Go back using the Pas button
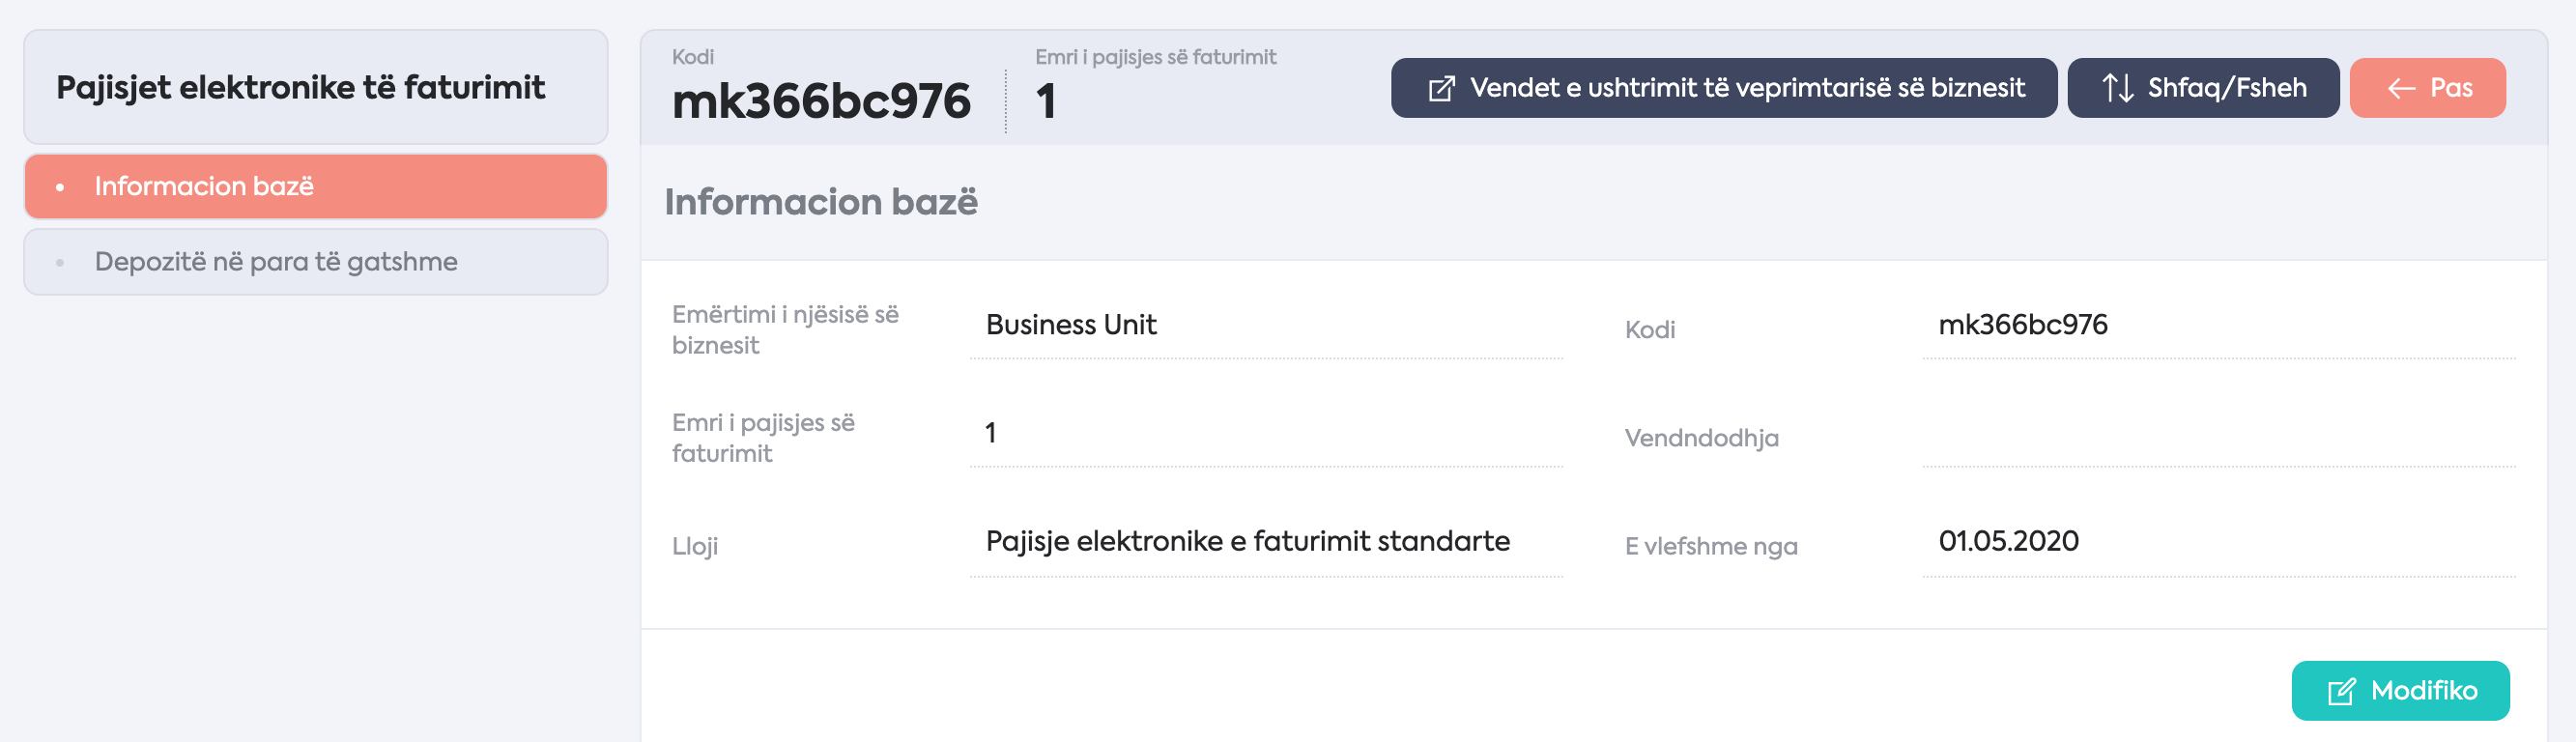 click(x=2427, y=88)
